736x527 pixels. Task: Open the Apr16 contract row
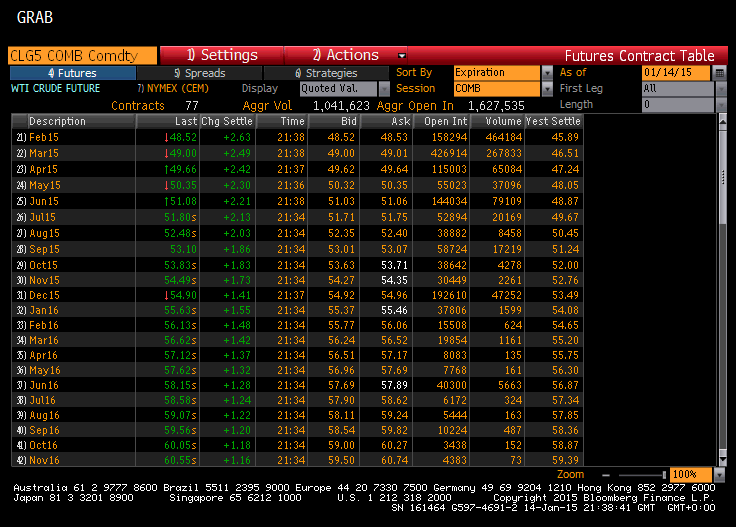(x=297, y=355)
